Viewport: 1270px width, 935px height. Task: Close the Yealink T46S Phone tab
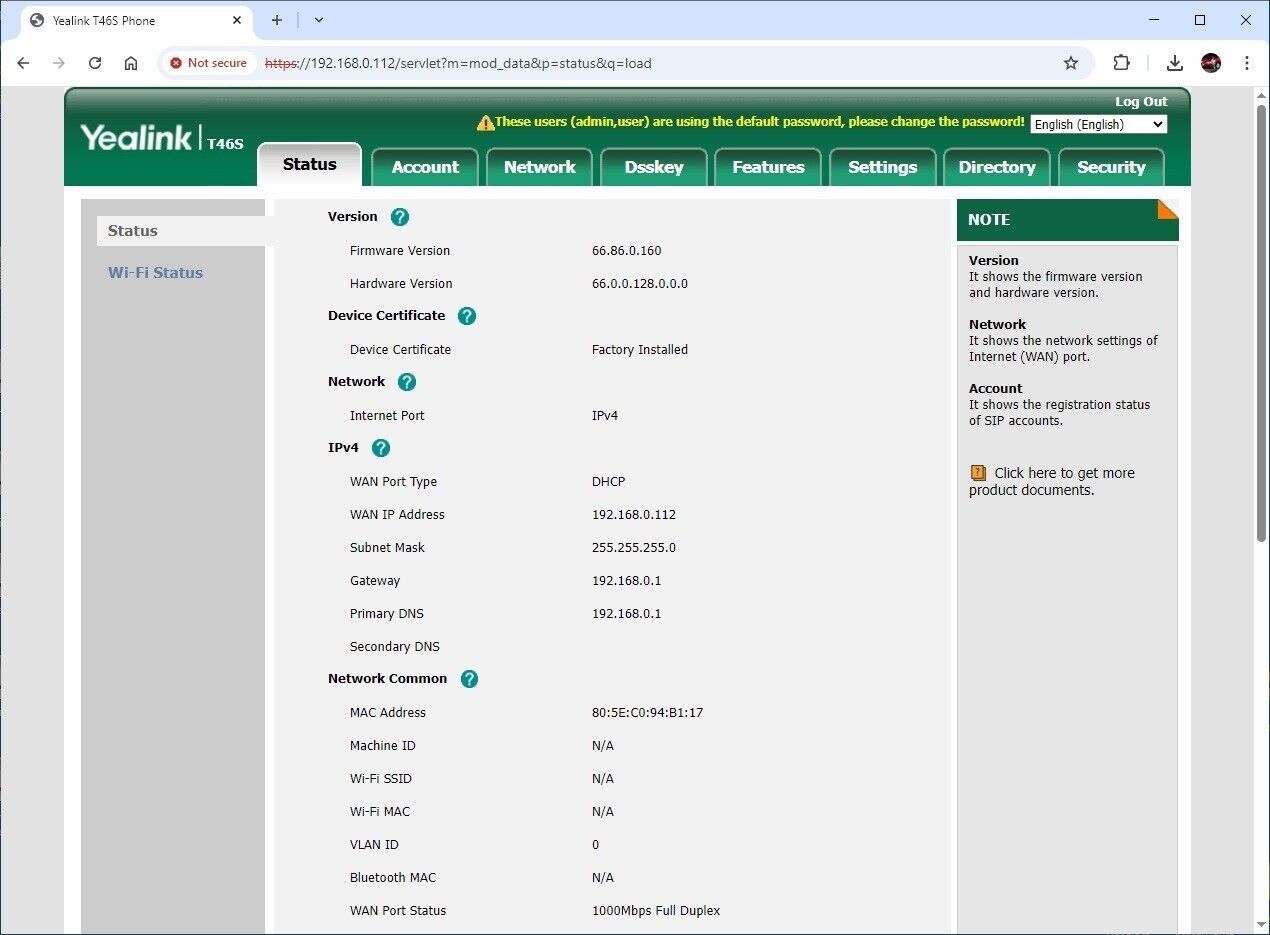pos(238,20)
